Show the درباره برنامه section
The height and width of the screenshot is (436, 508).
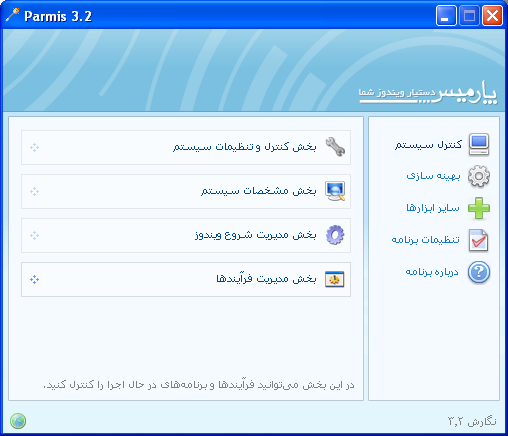(x=448, y=272)
